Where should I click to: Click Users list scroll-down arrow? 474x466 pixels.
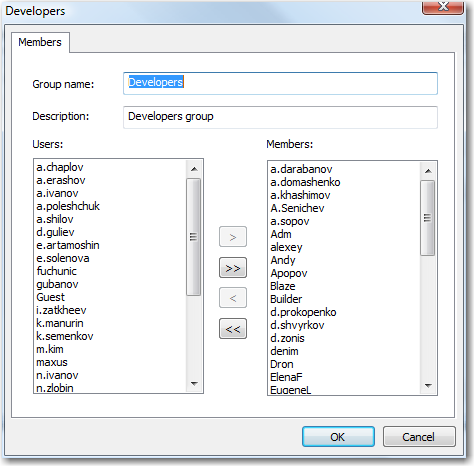pos(194,384)
